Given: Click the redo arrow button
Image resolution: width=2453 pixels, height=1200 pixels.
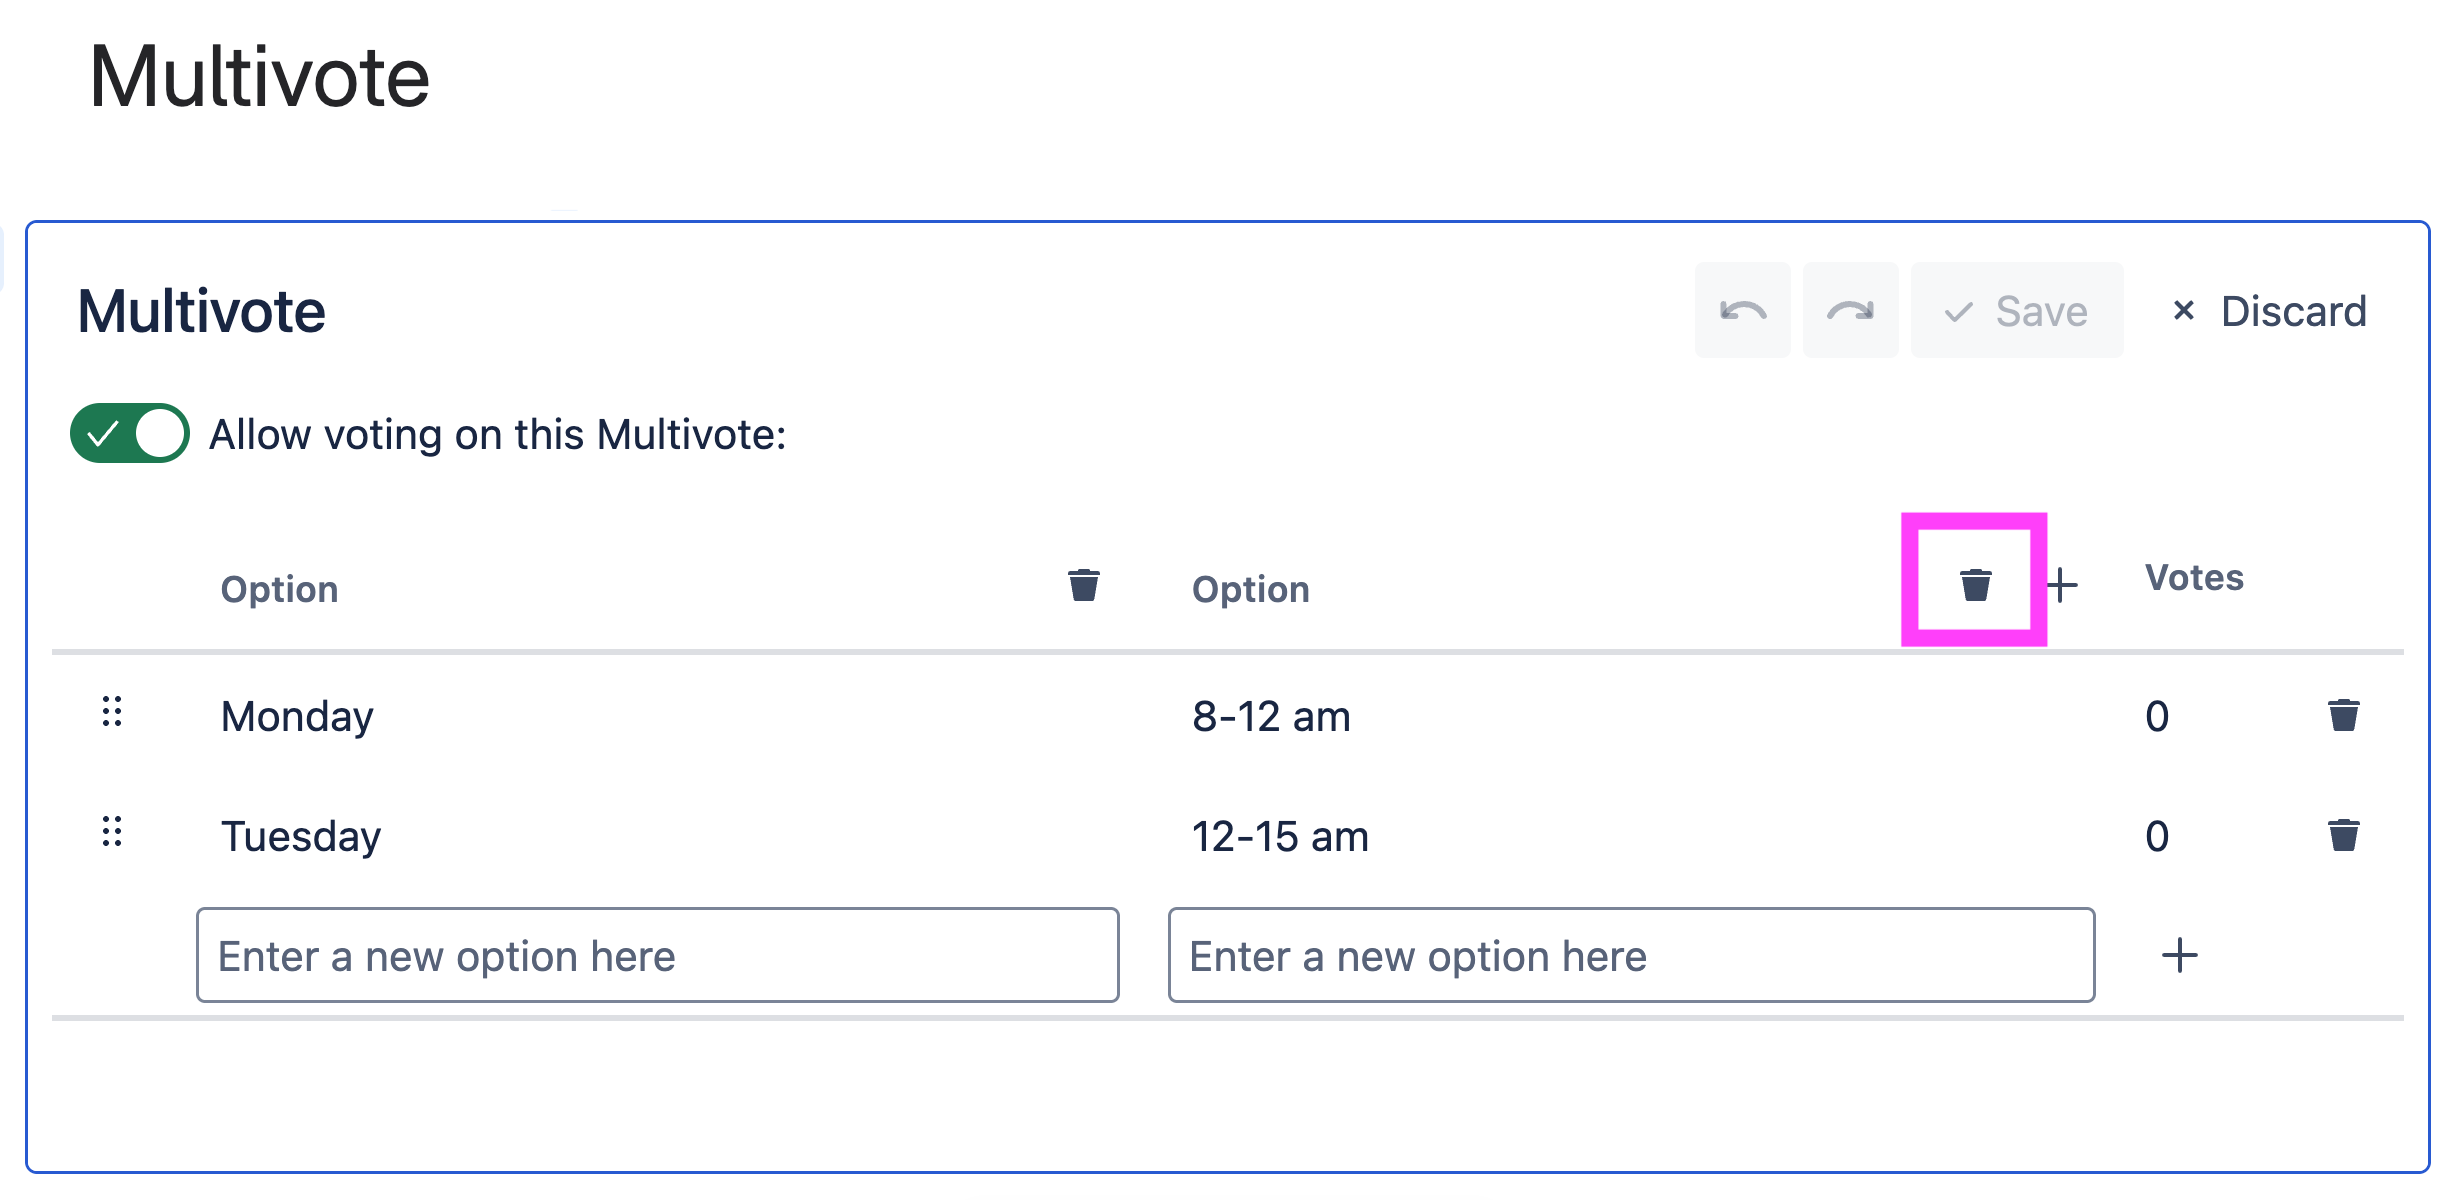Looking at the screenshot, I should click(1850, 311).
